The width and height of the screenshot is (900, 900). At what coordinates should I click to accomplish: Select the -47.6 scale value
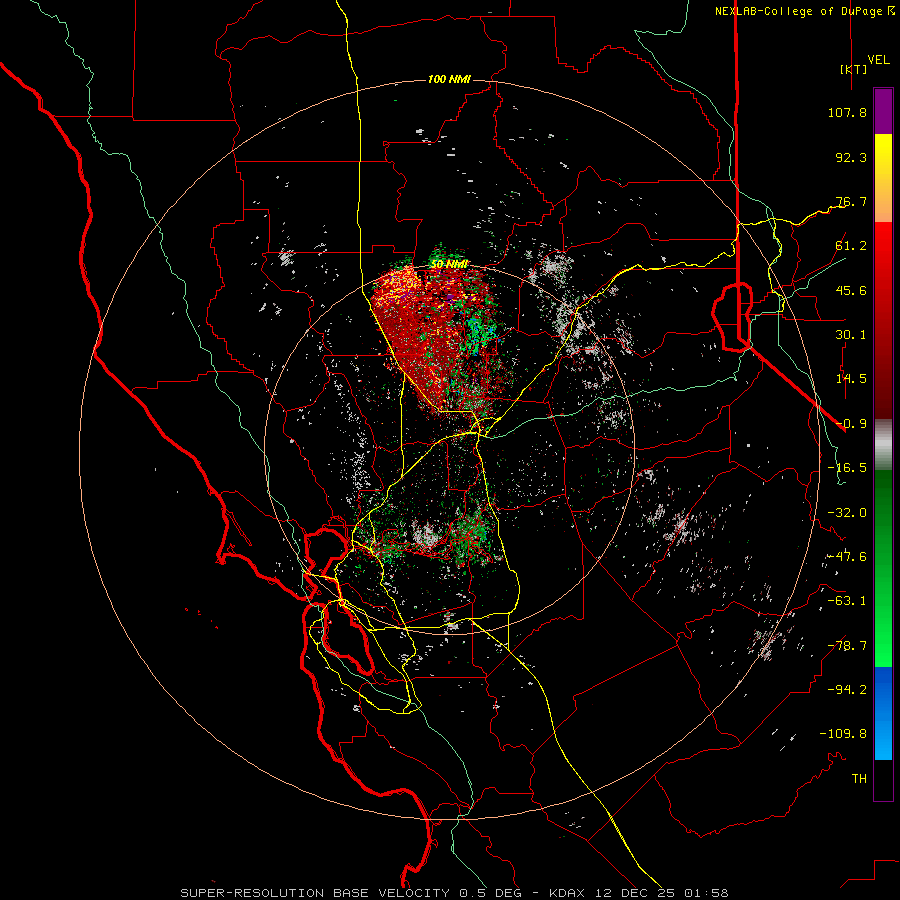tap(847, 557)
